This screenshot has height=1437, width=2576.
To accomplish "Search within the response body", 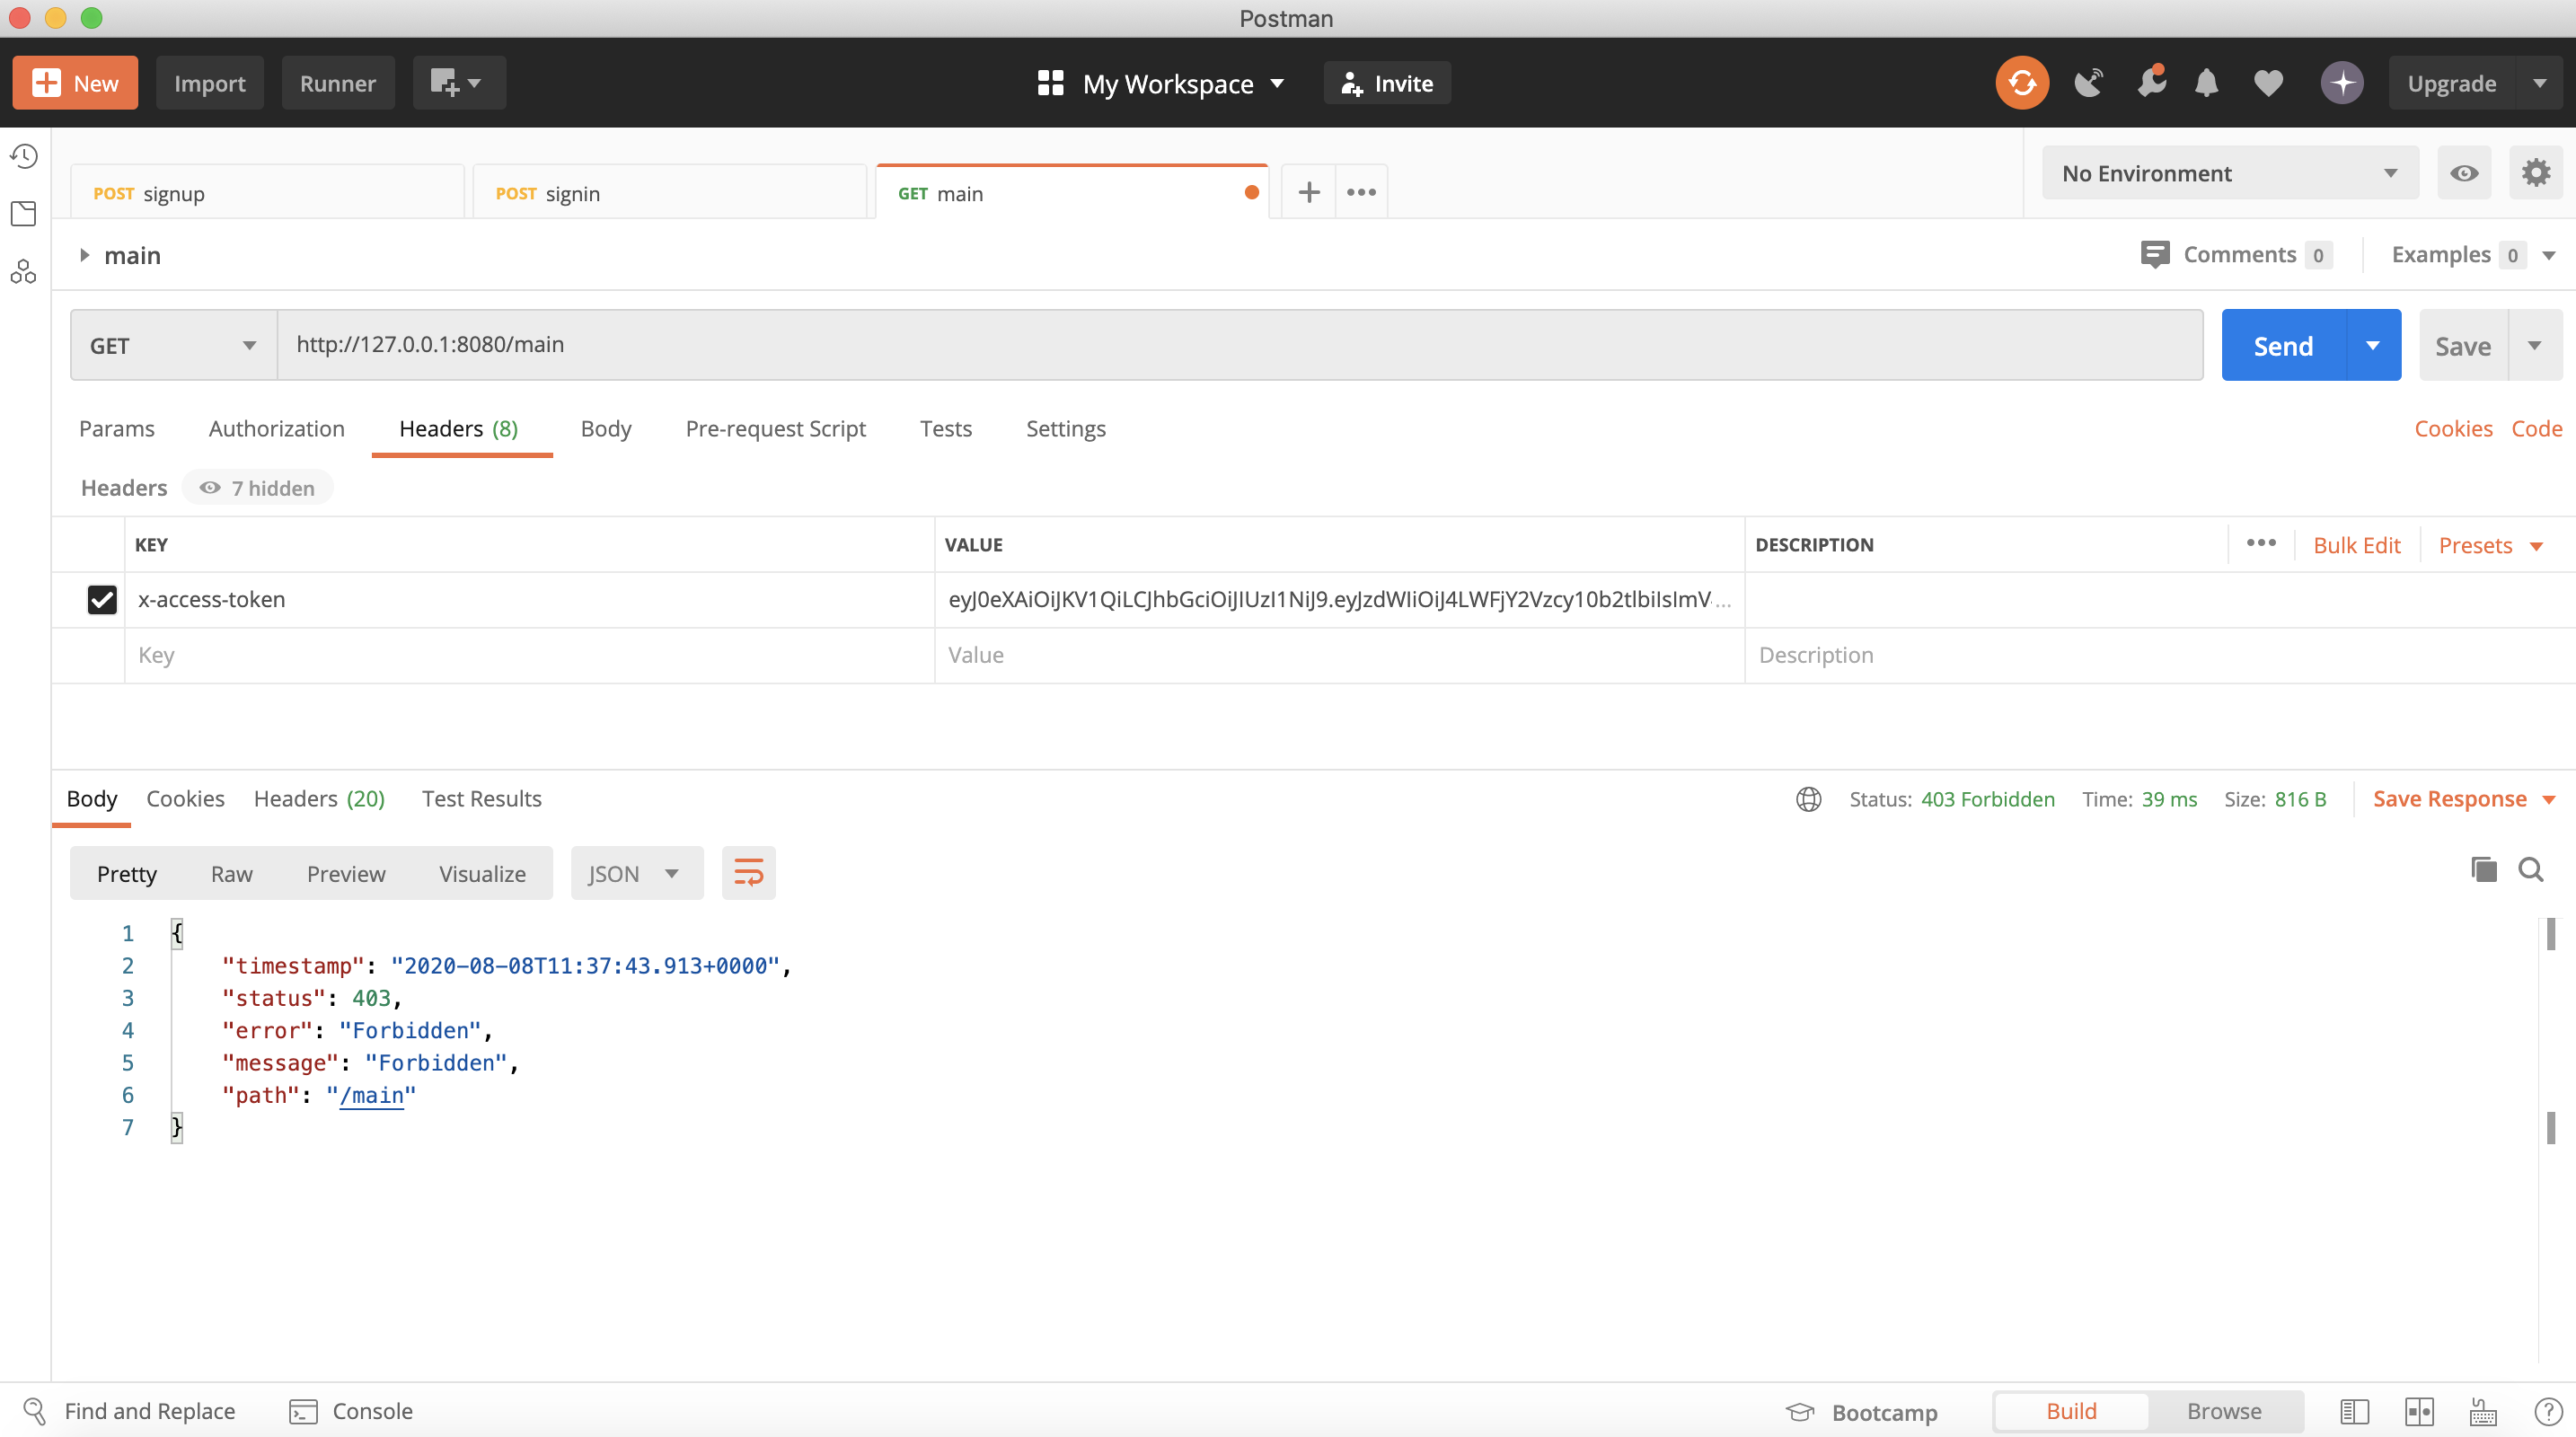I will (2530, 869).
